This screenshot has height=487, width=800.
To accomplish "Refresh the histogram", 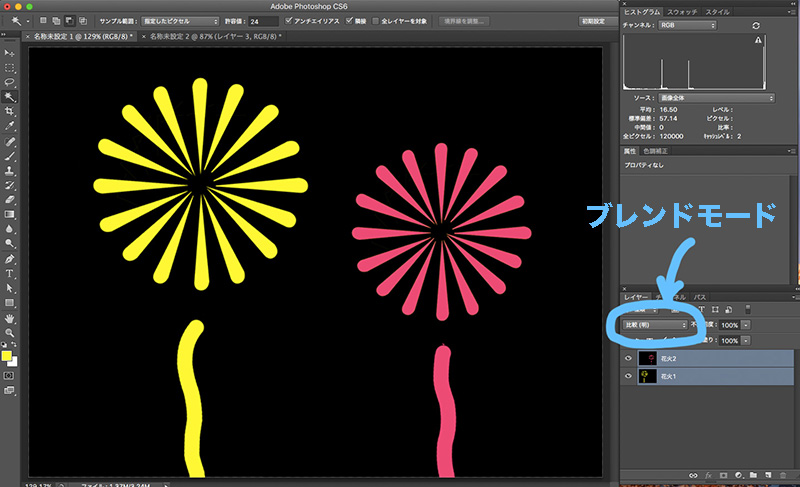I will pyautogui.click(x=756, y=25).
